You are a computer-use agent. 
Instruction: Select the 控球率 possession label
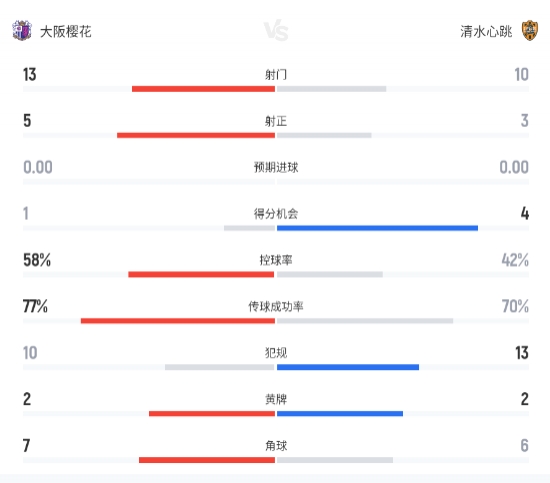(x=276, y=260)
